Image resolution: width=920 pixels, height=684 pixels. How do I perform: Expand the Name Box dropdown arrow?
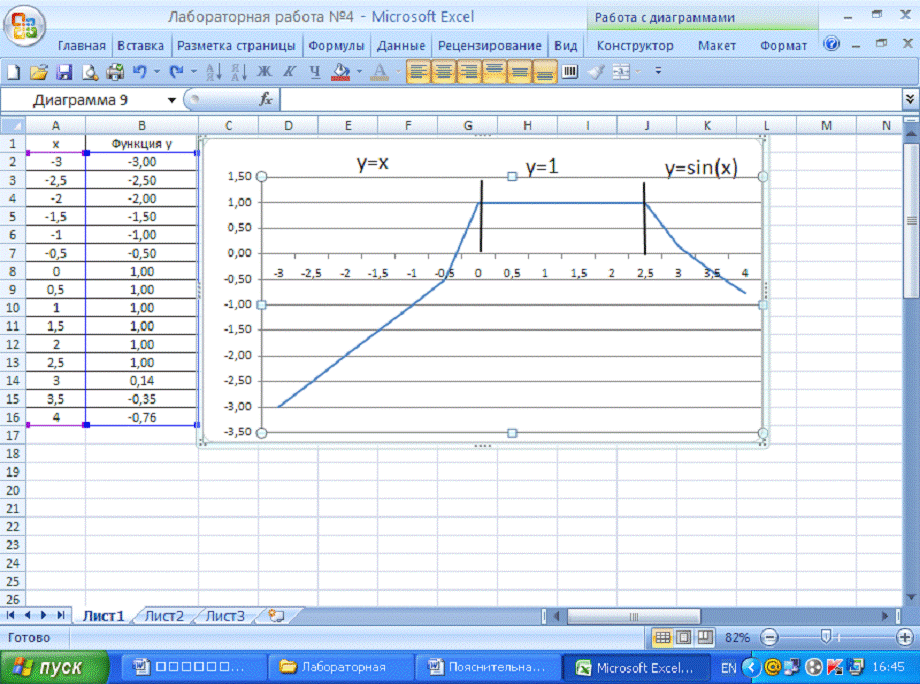(171, 100)
